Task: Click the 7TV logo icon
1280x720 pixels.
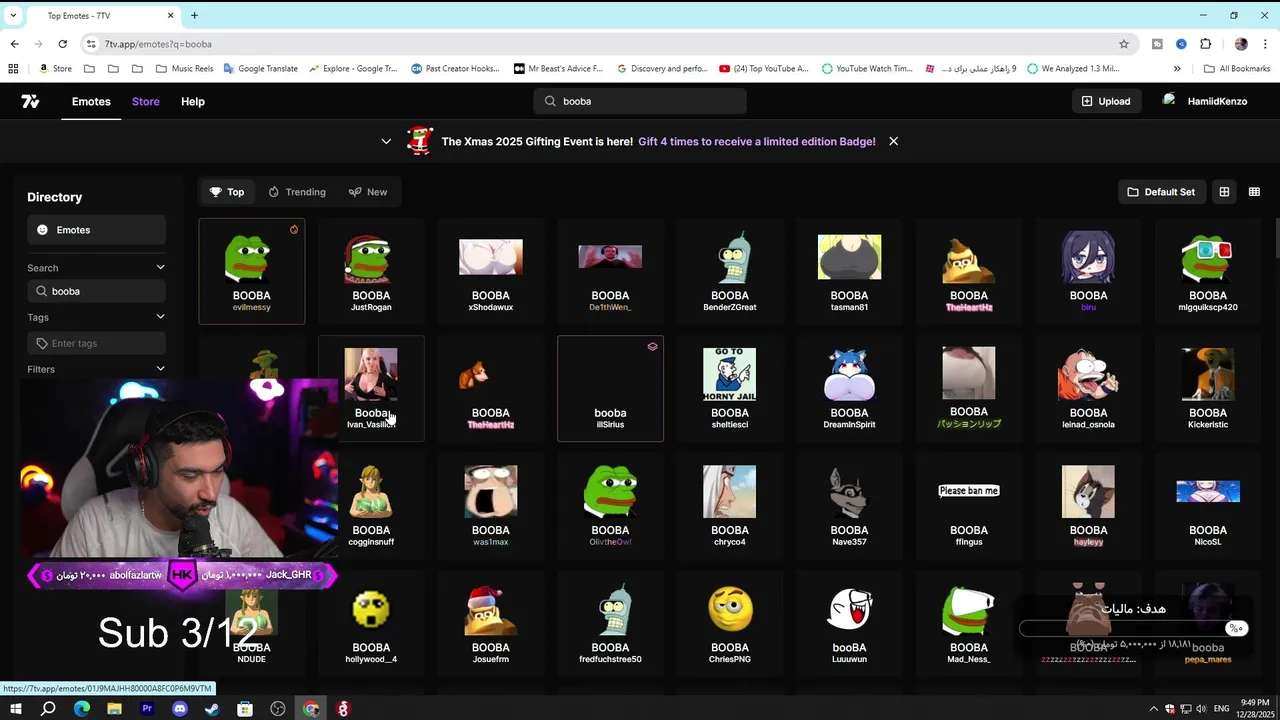Action: click(30, 101)
